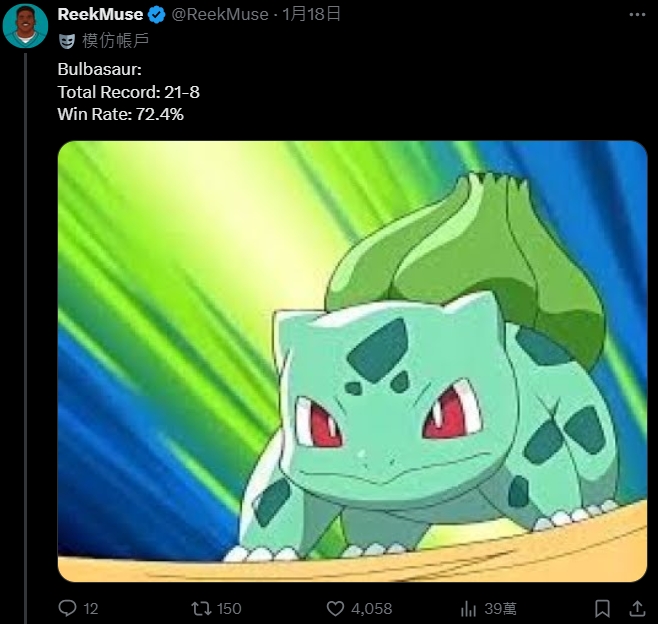Screen dimensions: 658x624
Task: Click the parody mask icon
Action: 67,41
